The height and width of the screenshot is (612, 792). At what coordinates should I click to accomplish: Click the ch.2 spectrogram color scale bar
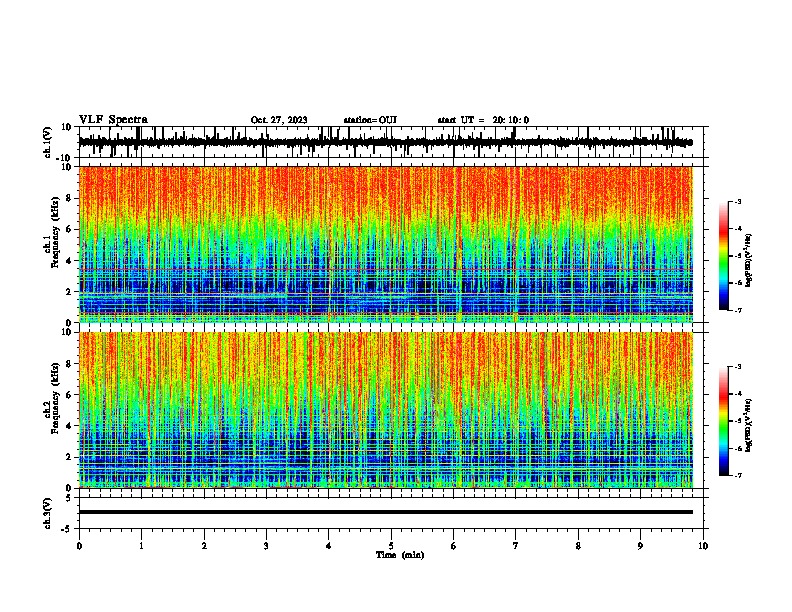click(x=724, y=421)
